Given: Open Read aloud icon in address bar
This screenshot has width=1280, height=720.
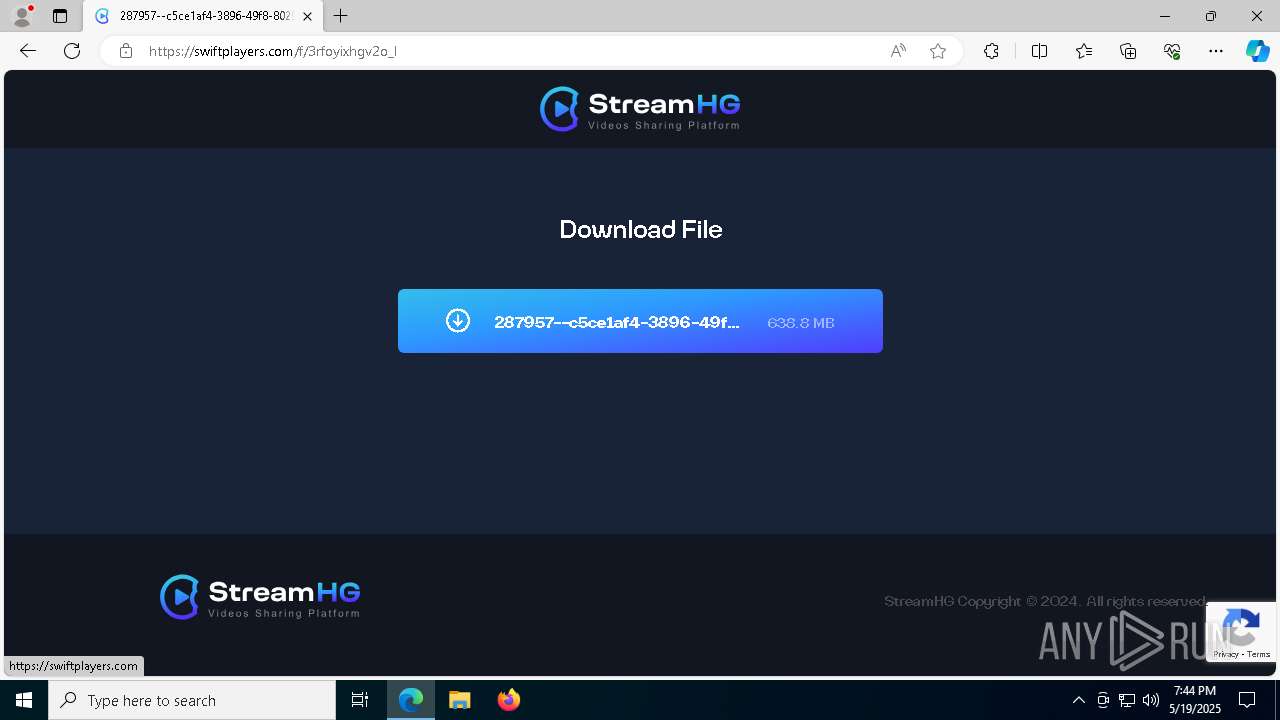Looking at the screenshot, I should pyautogui.click(x=898, y=51).
